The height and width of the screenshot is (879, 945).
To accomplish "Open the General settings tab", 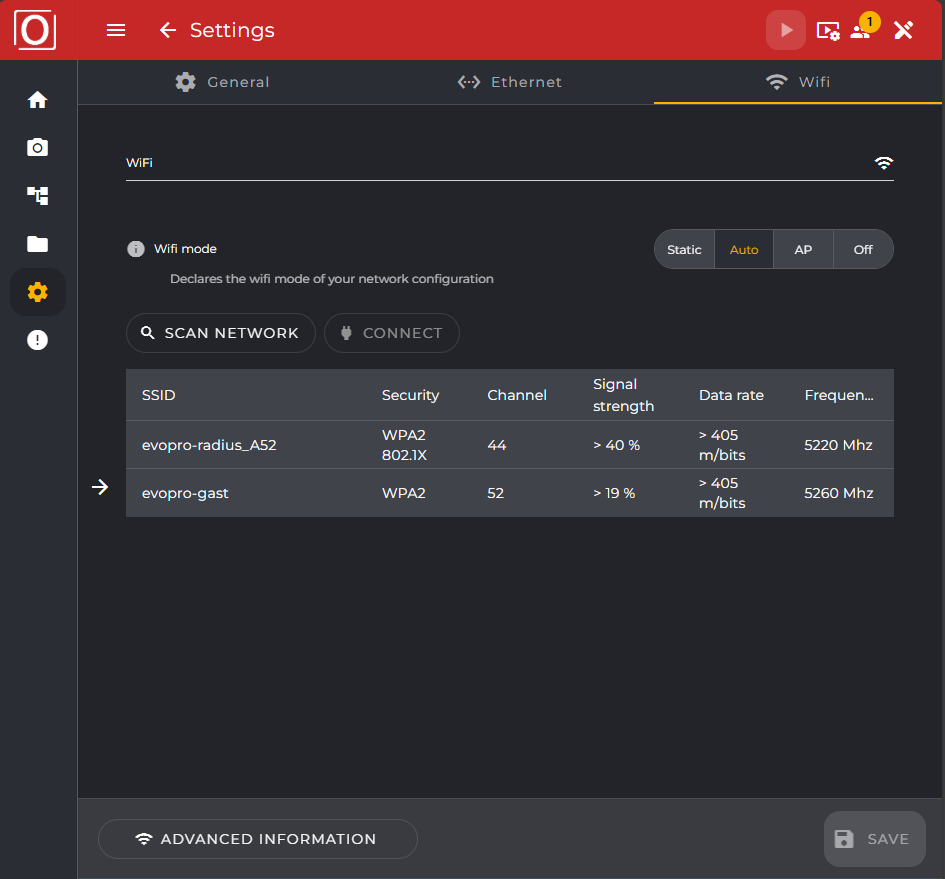I will pos(222,82).
